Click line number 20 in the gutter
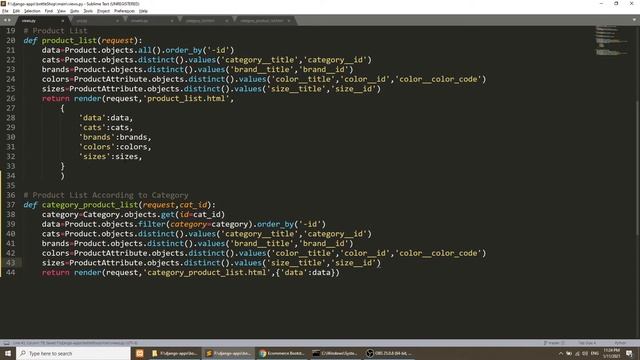Viewport: 640px width, 360px height. pyautogui.click(x=11, y=40)
